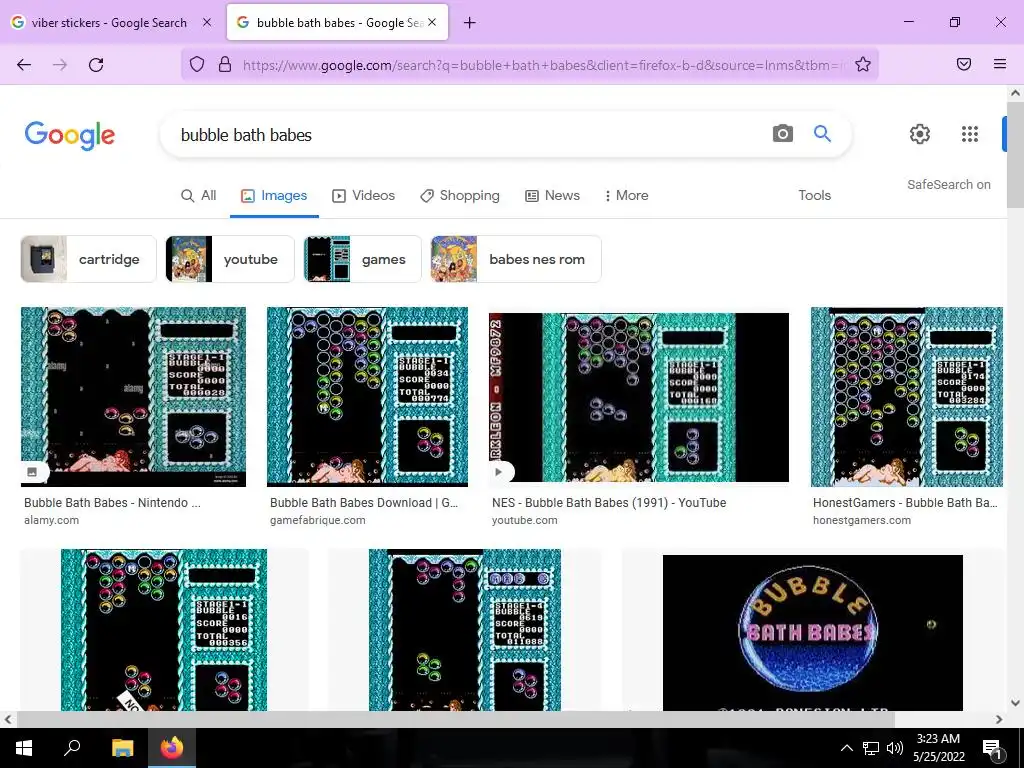This screenshot has height=768, width=1024.
Task: Switch to Shopping results
Action: pos(460,195)
